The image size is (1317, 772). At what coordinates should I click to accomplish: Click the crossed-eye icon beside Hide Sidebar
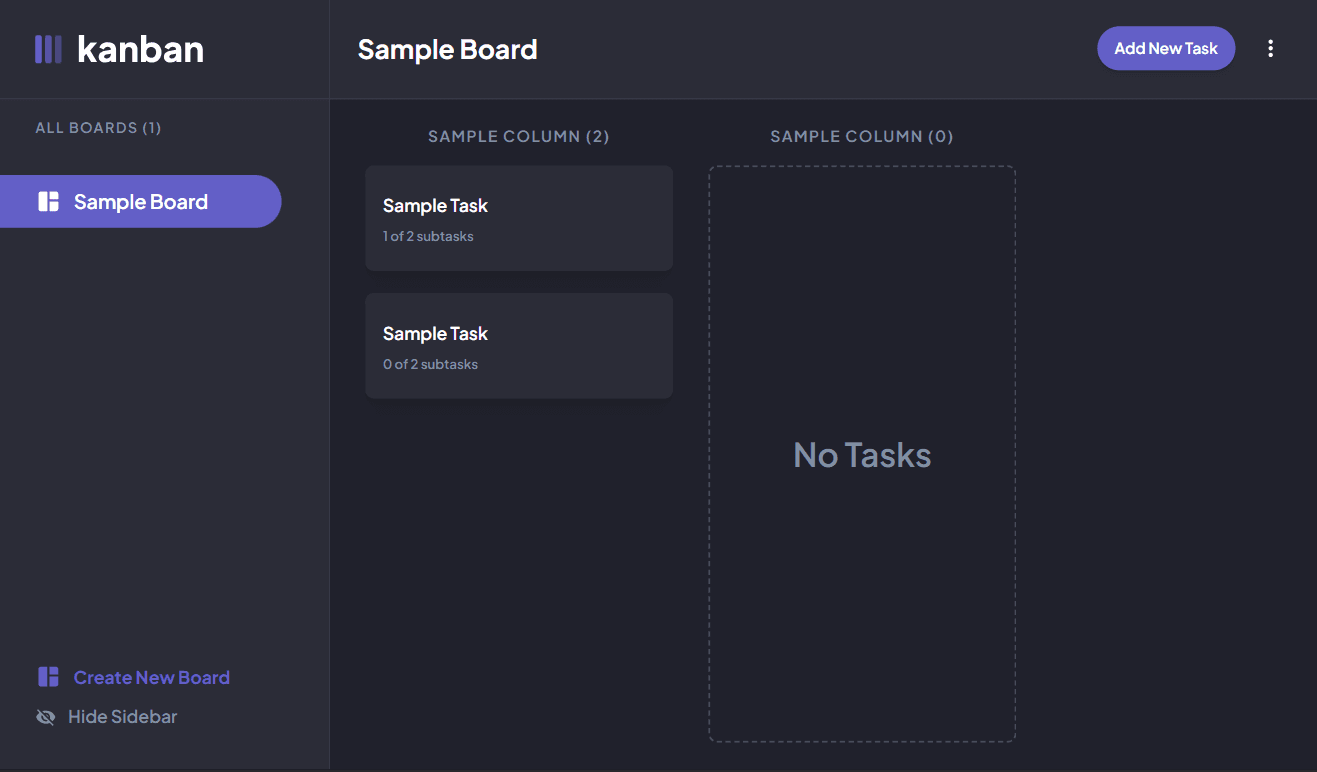coord(45,716)
